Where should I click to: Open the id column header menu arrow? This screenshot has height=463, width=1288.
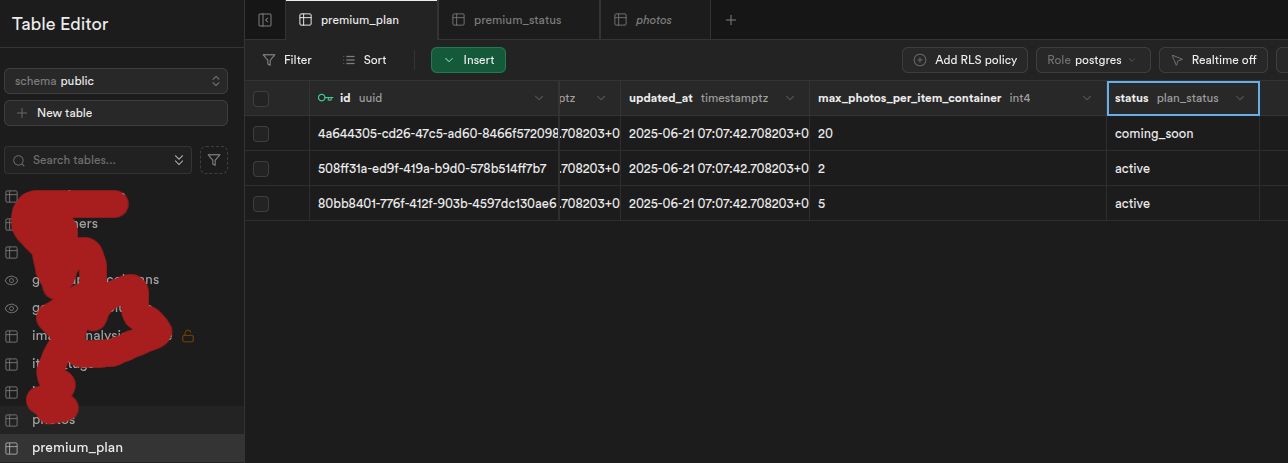click(x=539, y=98)
